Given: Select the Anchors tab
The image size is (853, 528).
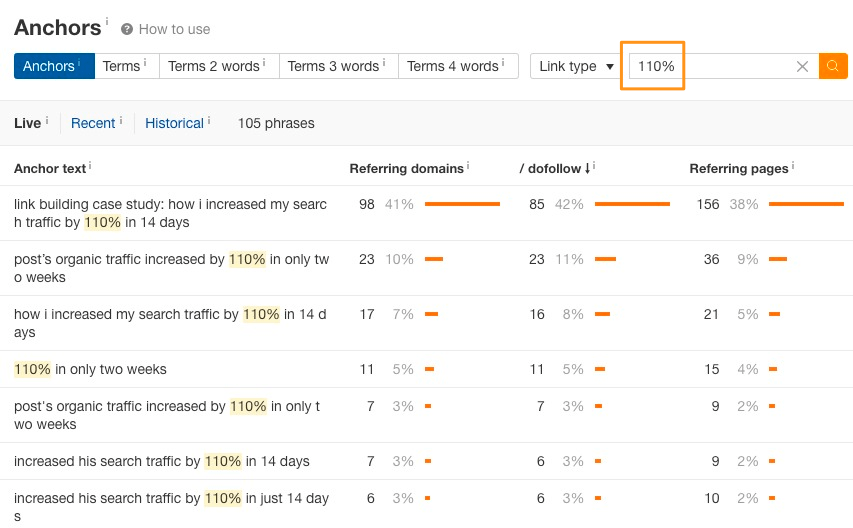Looking at the screenshot, I should coord(54,66).
